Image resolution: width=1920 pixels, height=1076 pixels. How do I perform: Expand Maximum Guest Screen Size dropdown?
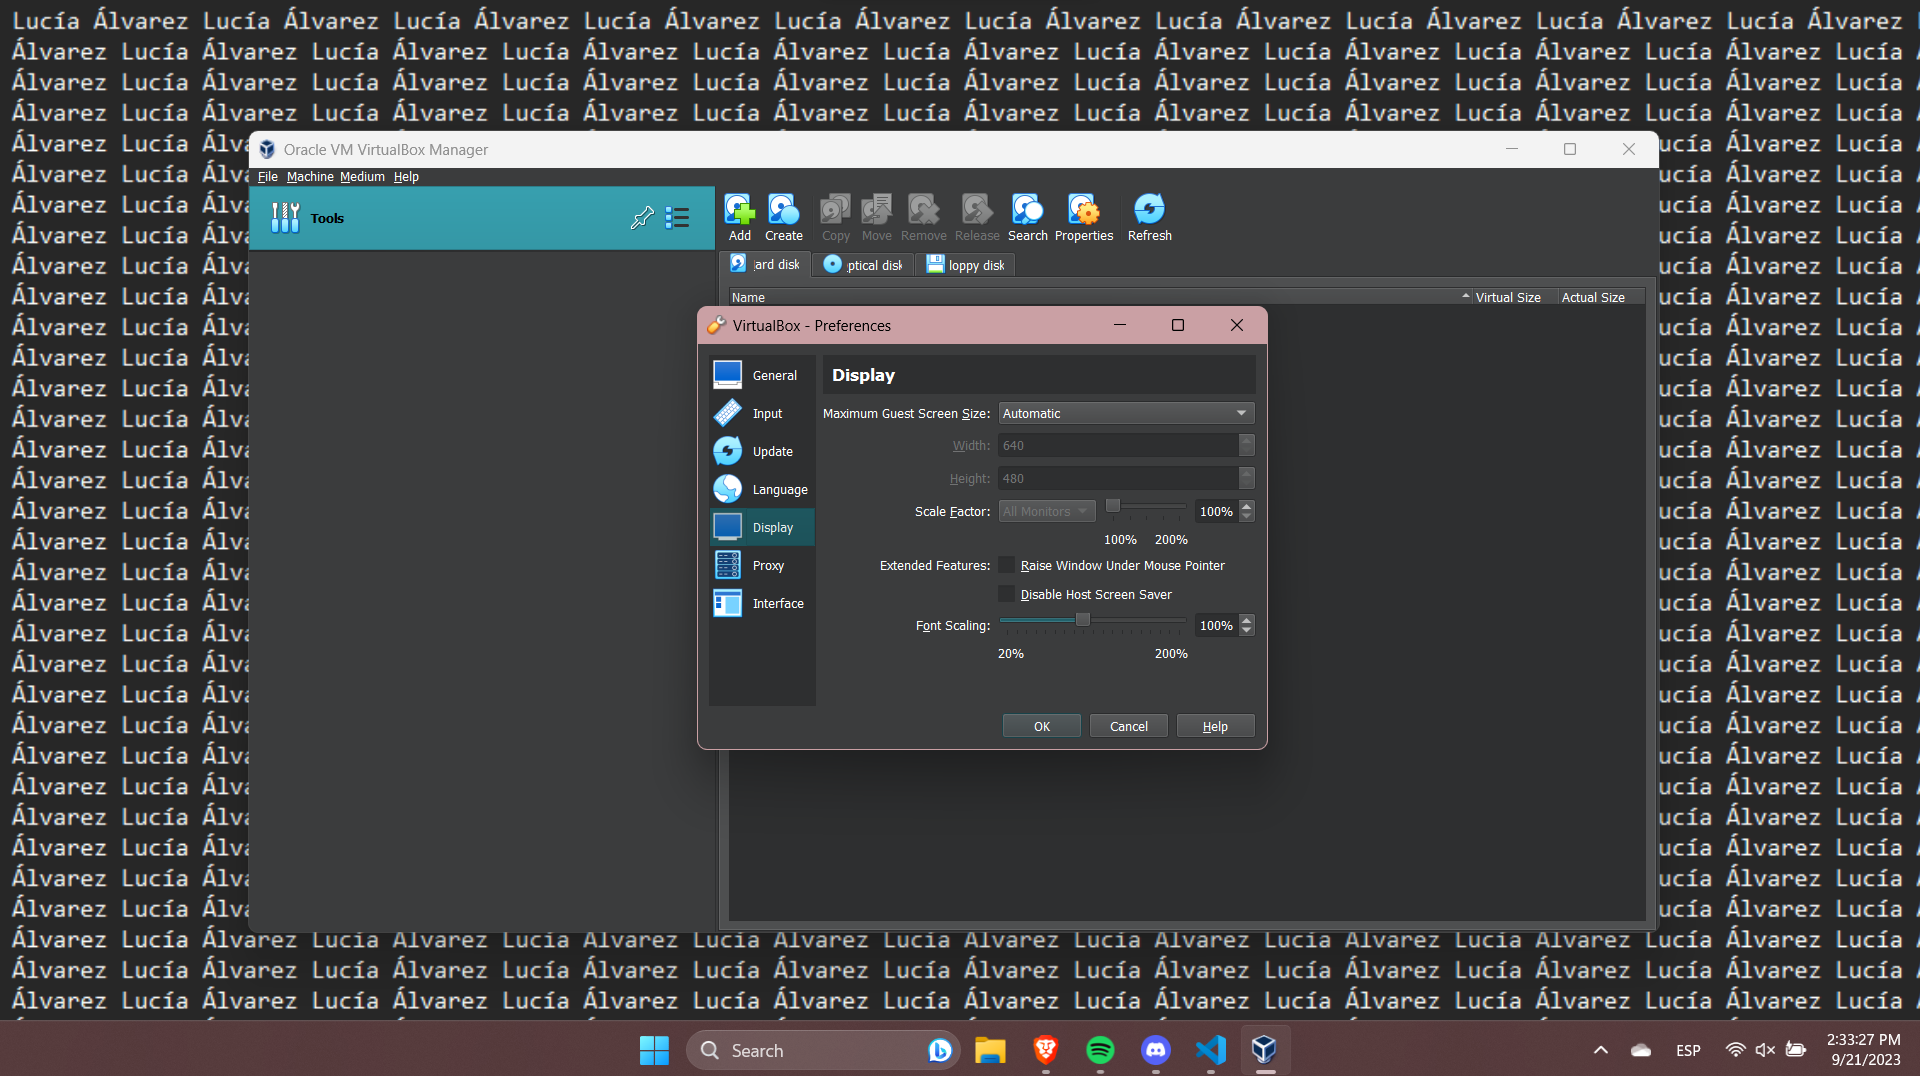click(x=1126, y=413)
